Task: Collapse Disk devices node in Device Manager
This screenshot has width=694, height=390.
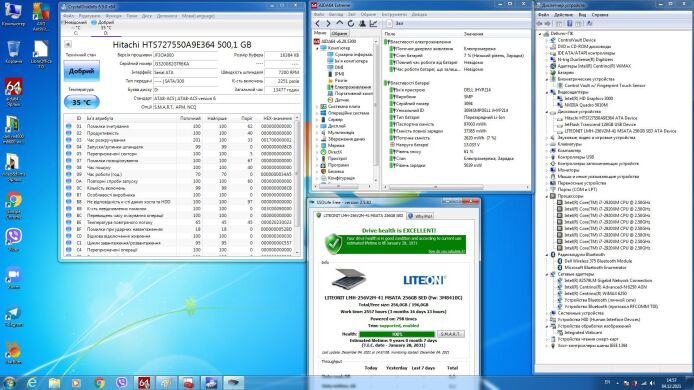Action: (547, 112)
